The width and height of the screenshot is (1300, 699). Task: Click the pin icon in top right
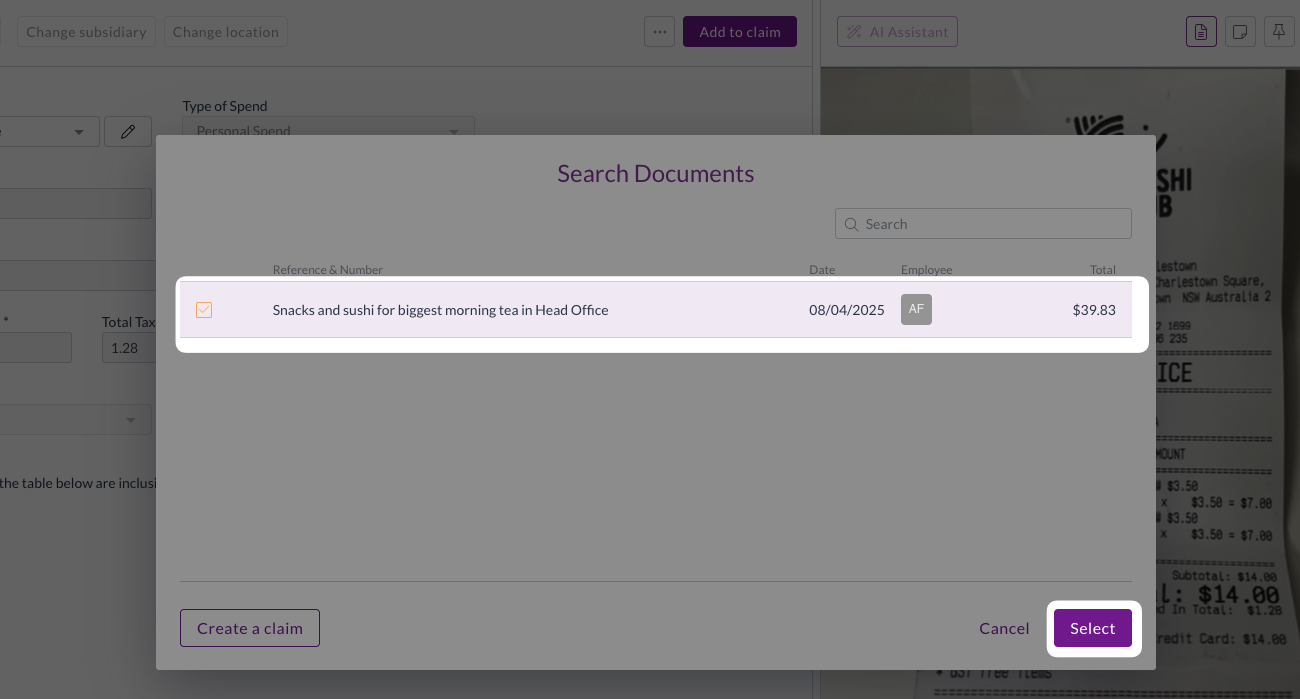pyautogui.click(x=1278, y=32)
